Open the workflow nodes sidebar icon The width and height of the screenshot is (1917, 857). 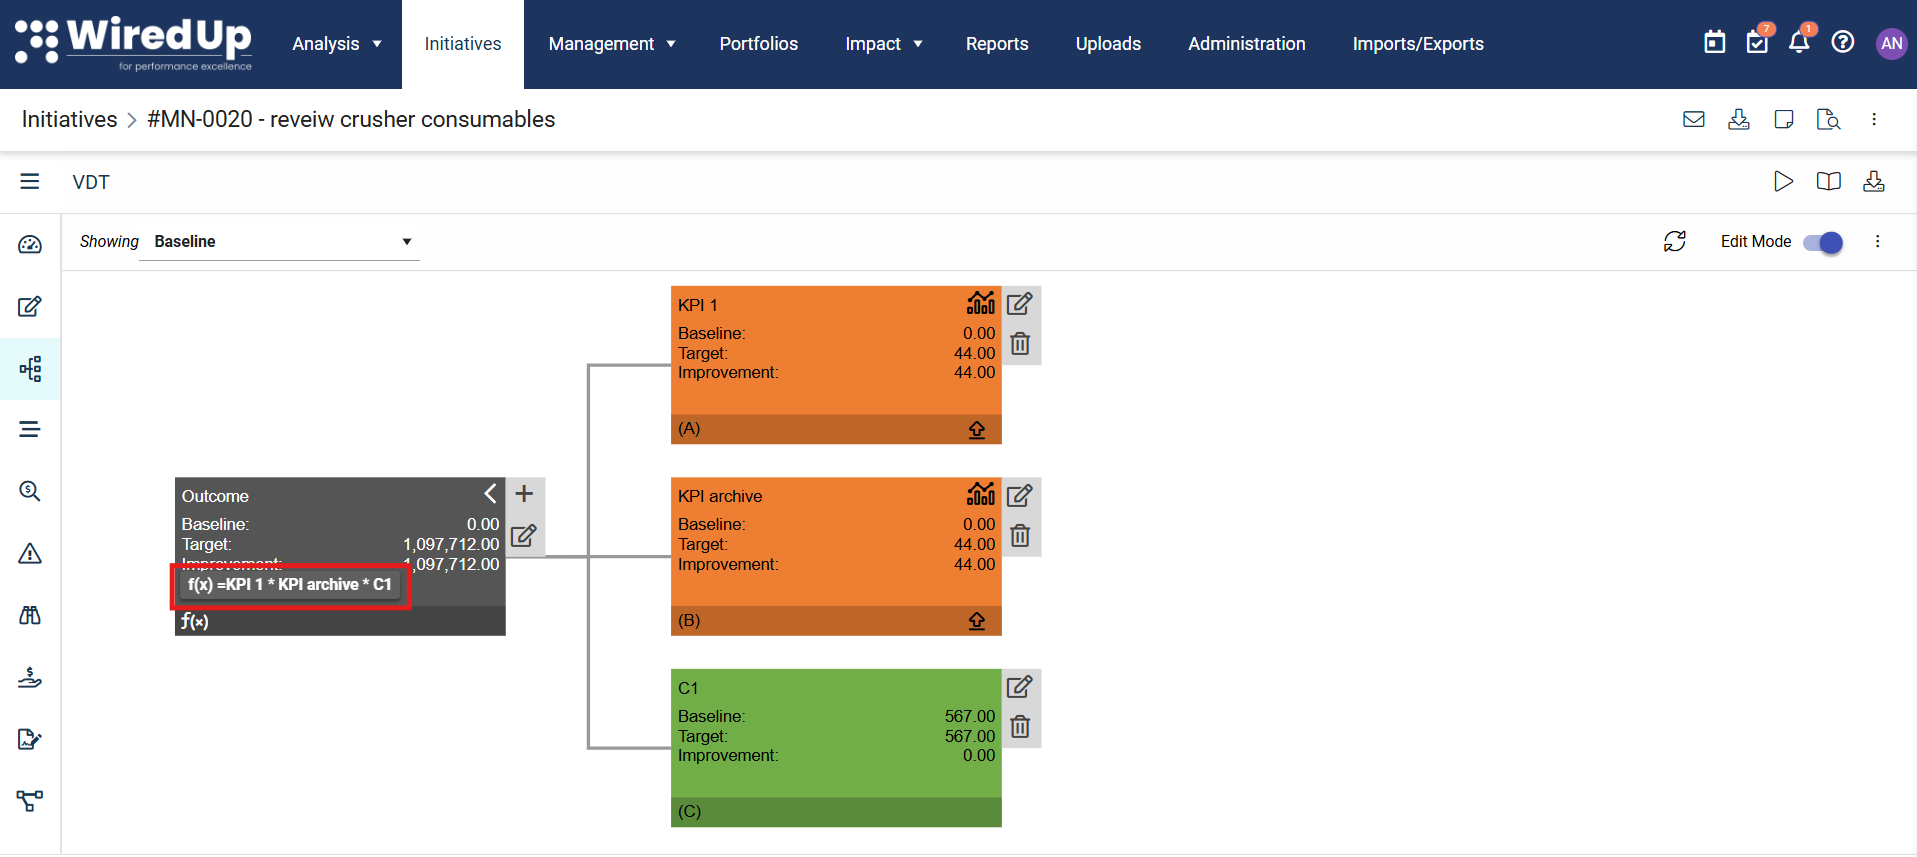coord(30,801)
